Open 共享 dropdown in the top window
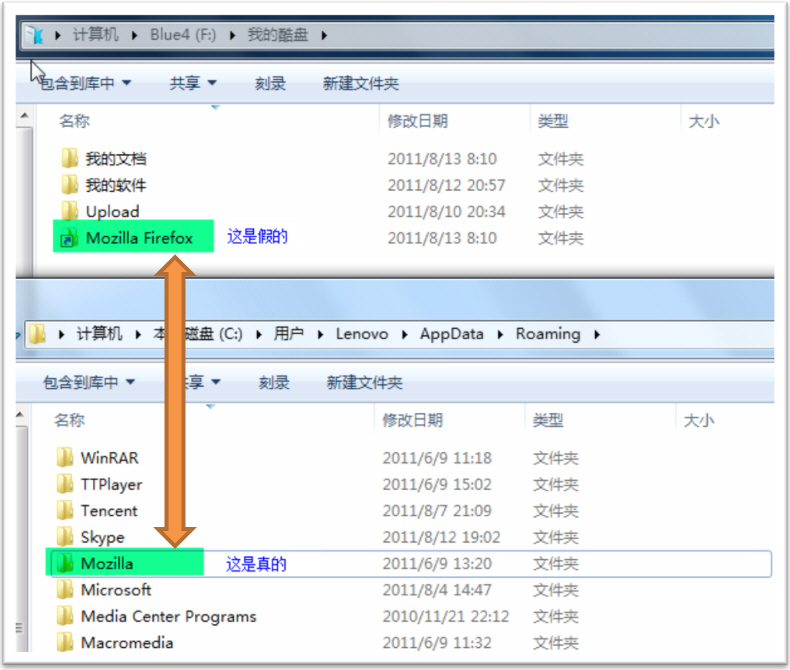Screen dimensions: 790x670 click(193, 84)
